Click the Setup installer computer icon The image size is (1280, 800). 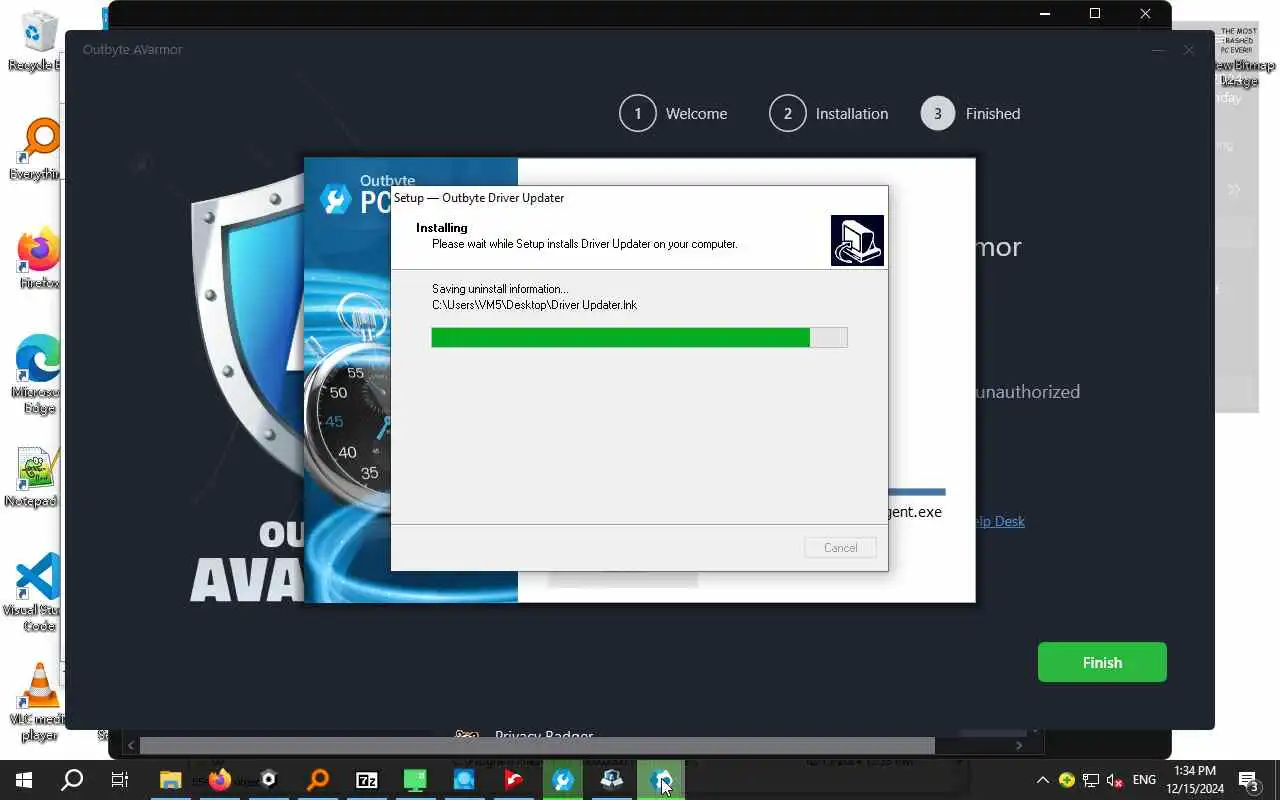click(x=857, y=240)
